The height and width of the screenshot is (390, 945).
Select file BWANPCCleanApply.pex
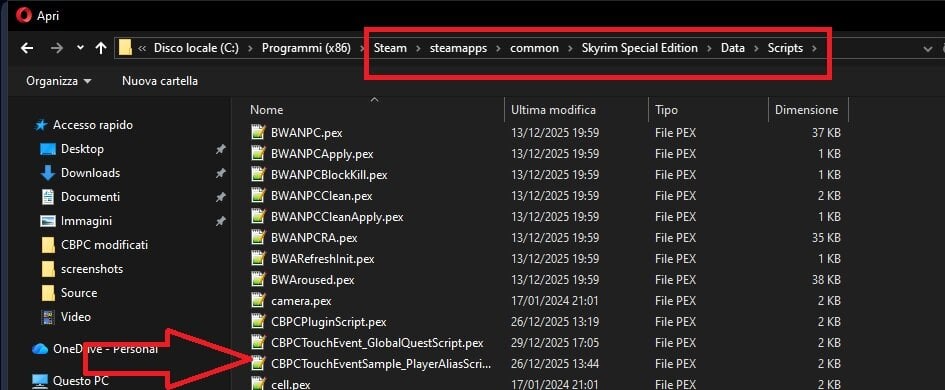point(337,217)
